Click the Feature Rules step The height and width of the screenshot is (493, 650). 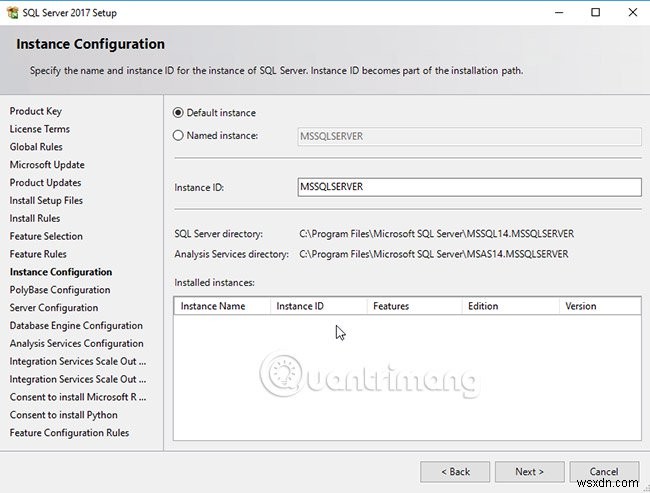38,254
